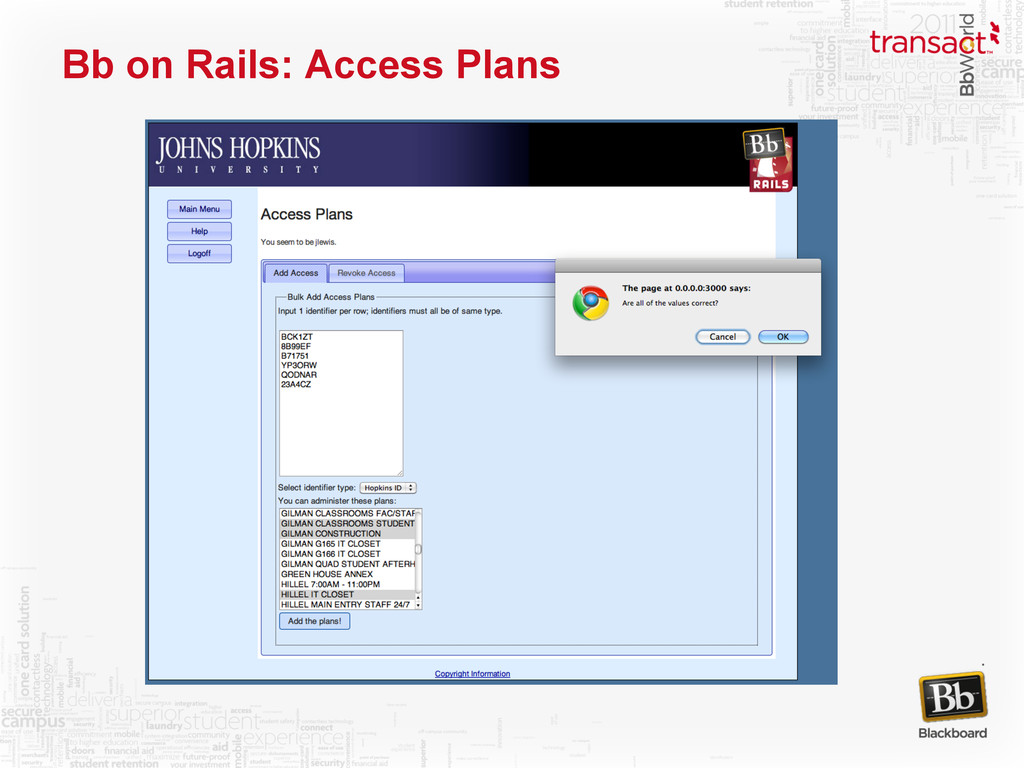Click the Johns Hopkins University logo

point(238,155)
